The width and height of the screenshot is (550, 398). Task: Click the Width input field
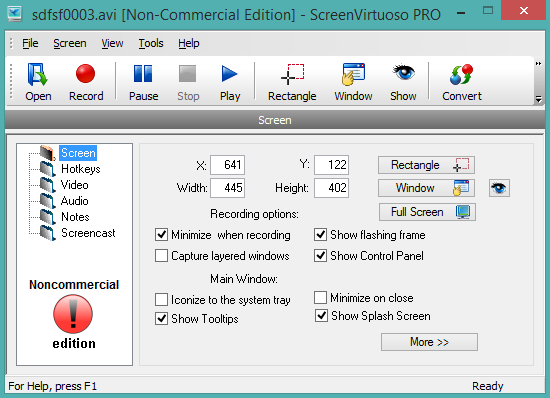pyautogui.click(x=227, y=188)
